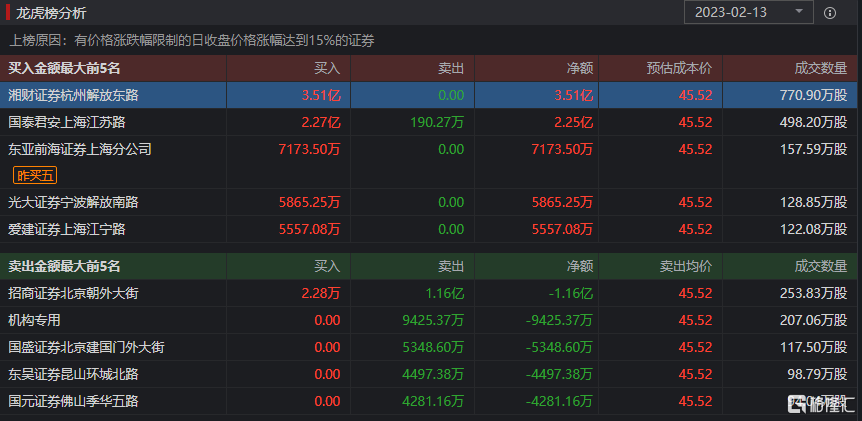Click 买入金额最大前5名 section header

point(64,69)
